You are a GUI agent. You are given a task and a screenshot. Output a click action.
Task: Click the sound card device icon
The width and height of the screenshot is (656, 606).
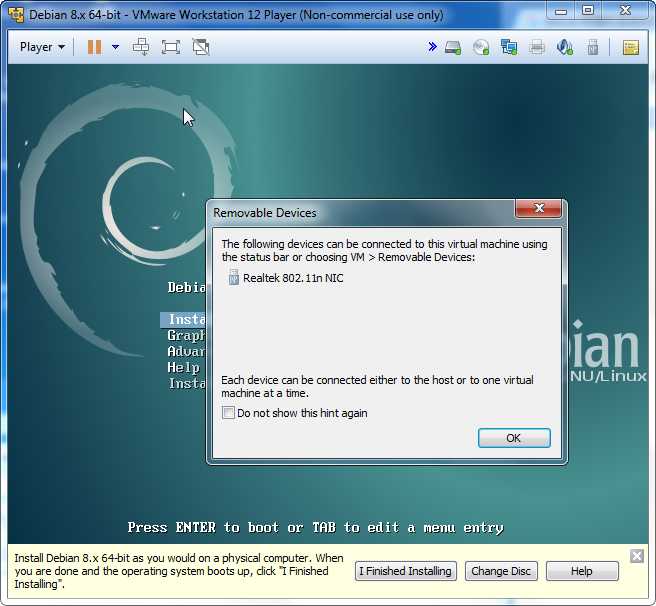(x=564, y=47)
